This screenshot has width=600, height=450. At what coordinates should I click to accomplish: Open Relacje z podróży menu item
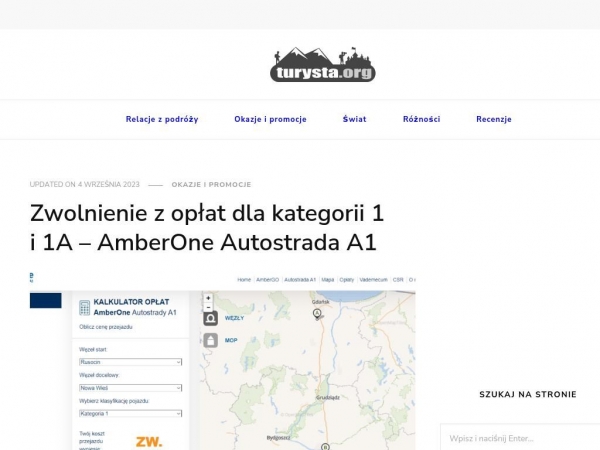[x=162, y=119]
